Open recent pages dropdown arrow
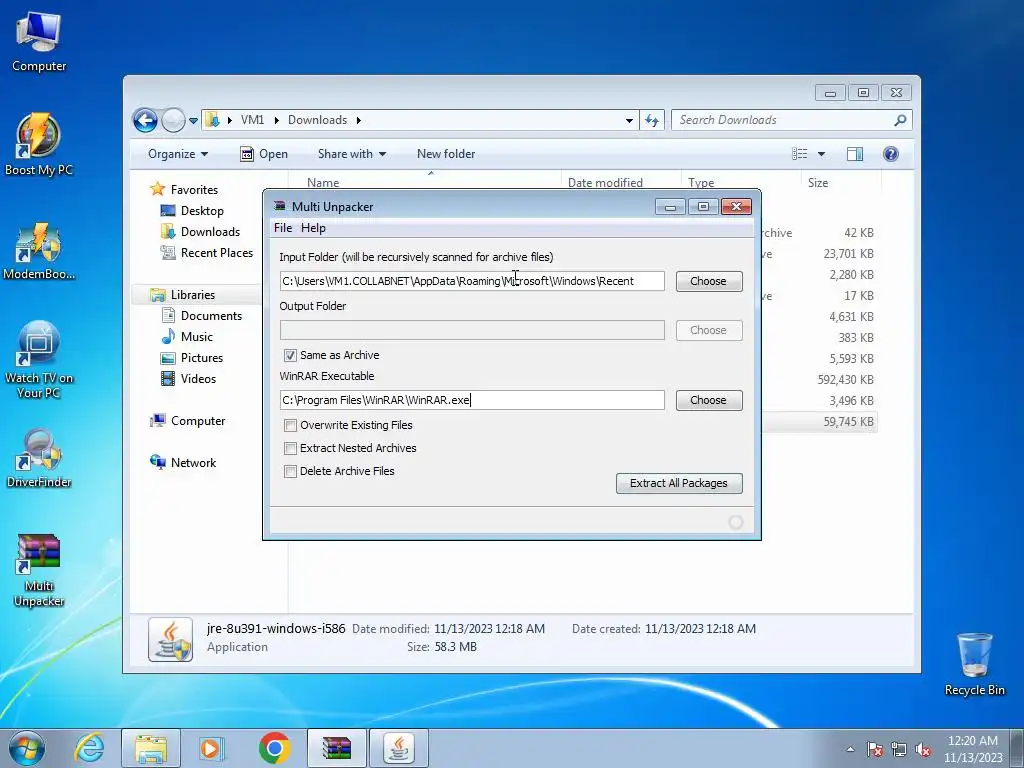Image resolution: width=1024 pixels, height=768 pixels. pos(193,120)
